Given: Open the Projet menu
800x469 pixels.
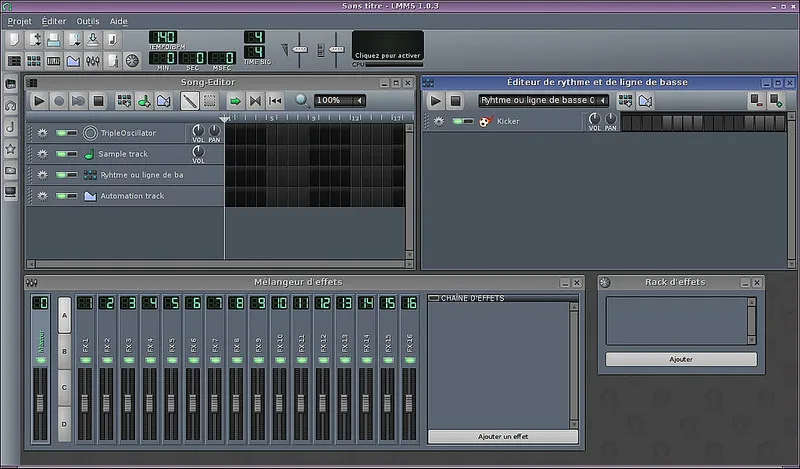Looking at the screenshot, I should pyautogui.click(x=19, y=20).
